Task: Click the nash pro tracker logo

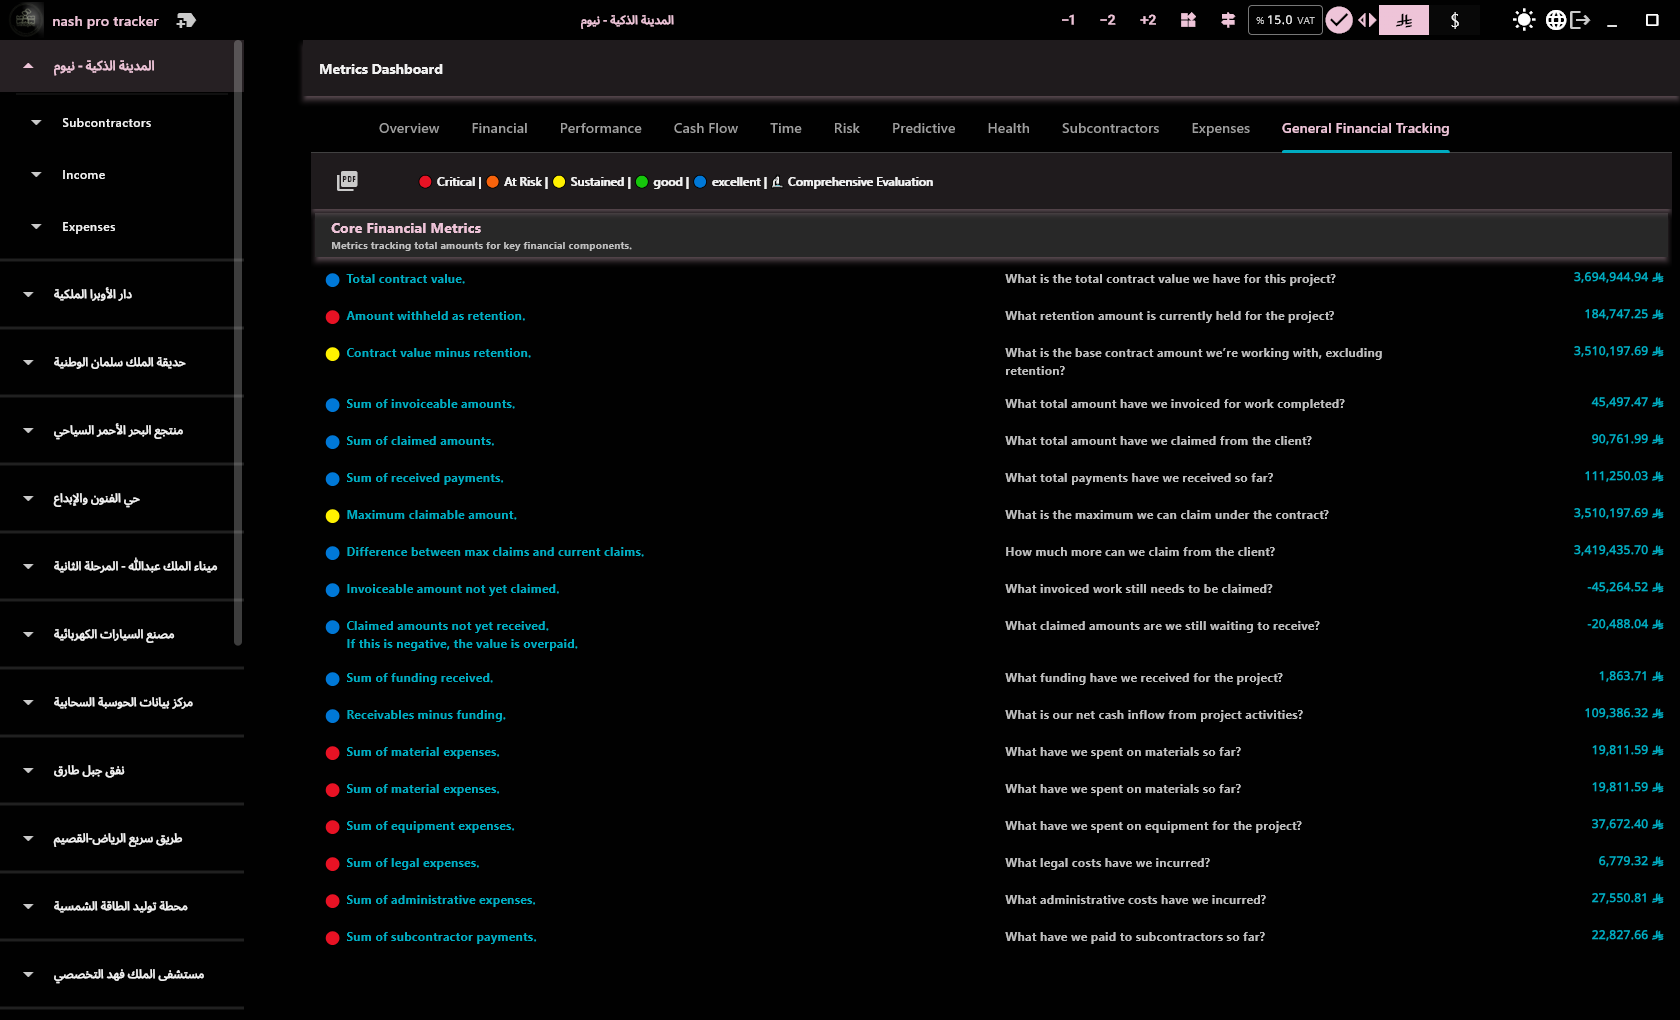Action: point(27,20)
